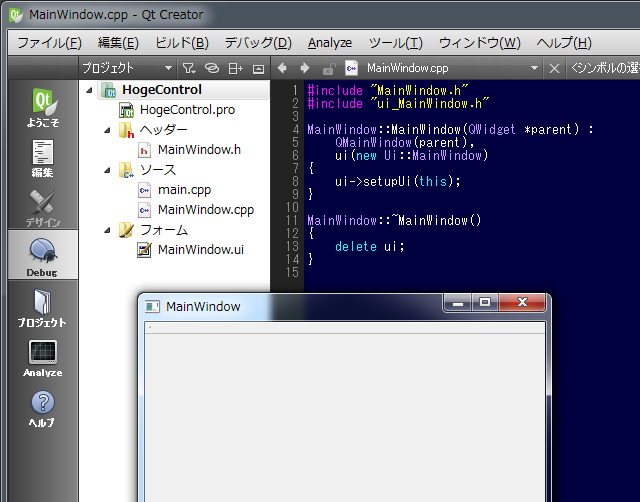The width and height of the screenshot is (640, 502).
Task: Select MainWindow.ui in project tree
Action: click(x=201, y=249)
